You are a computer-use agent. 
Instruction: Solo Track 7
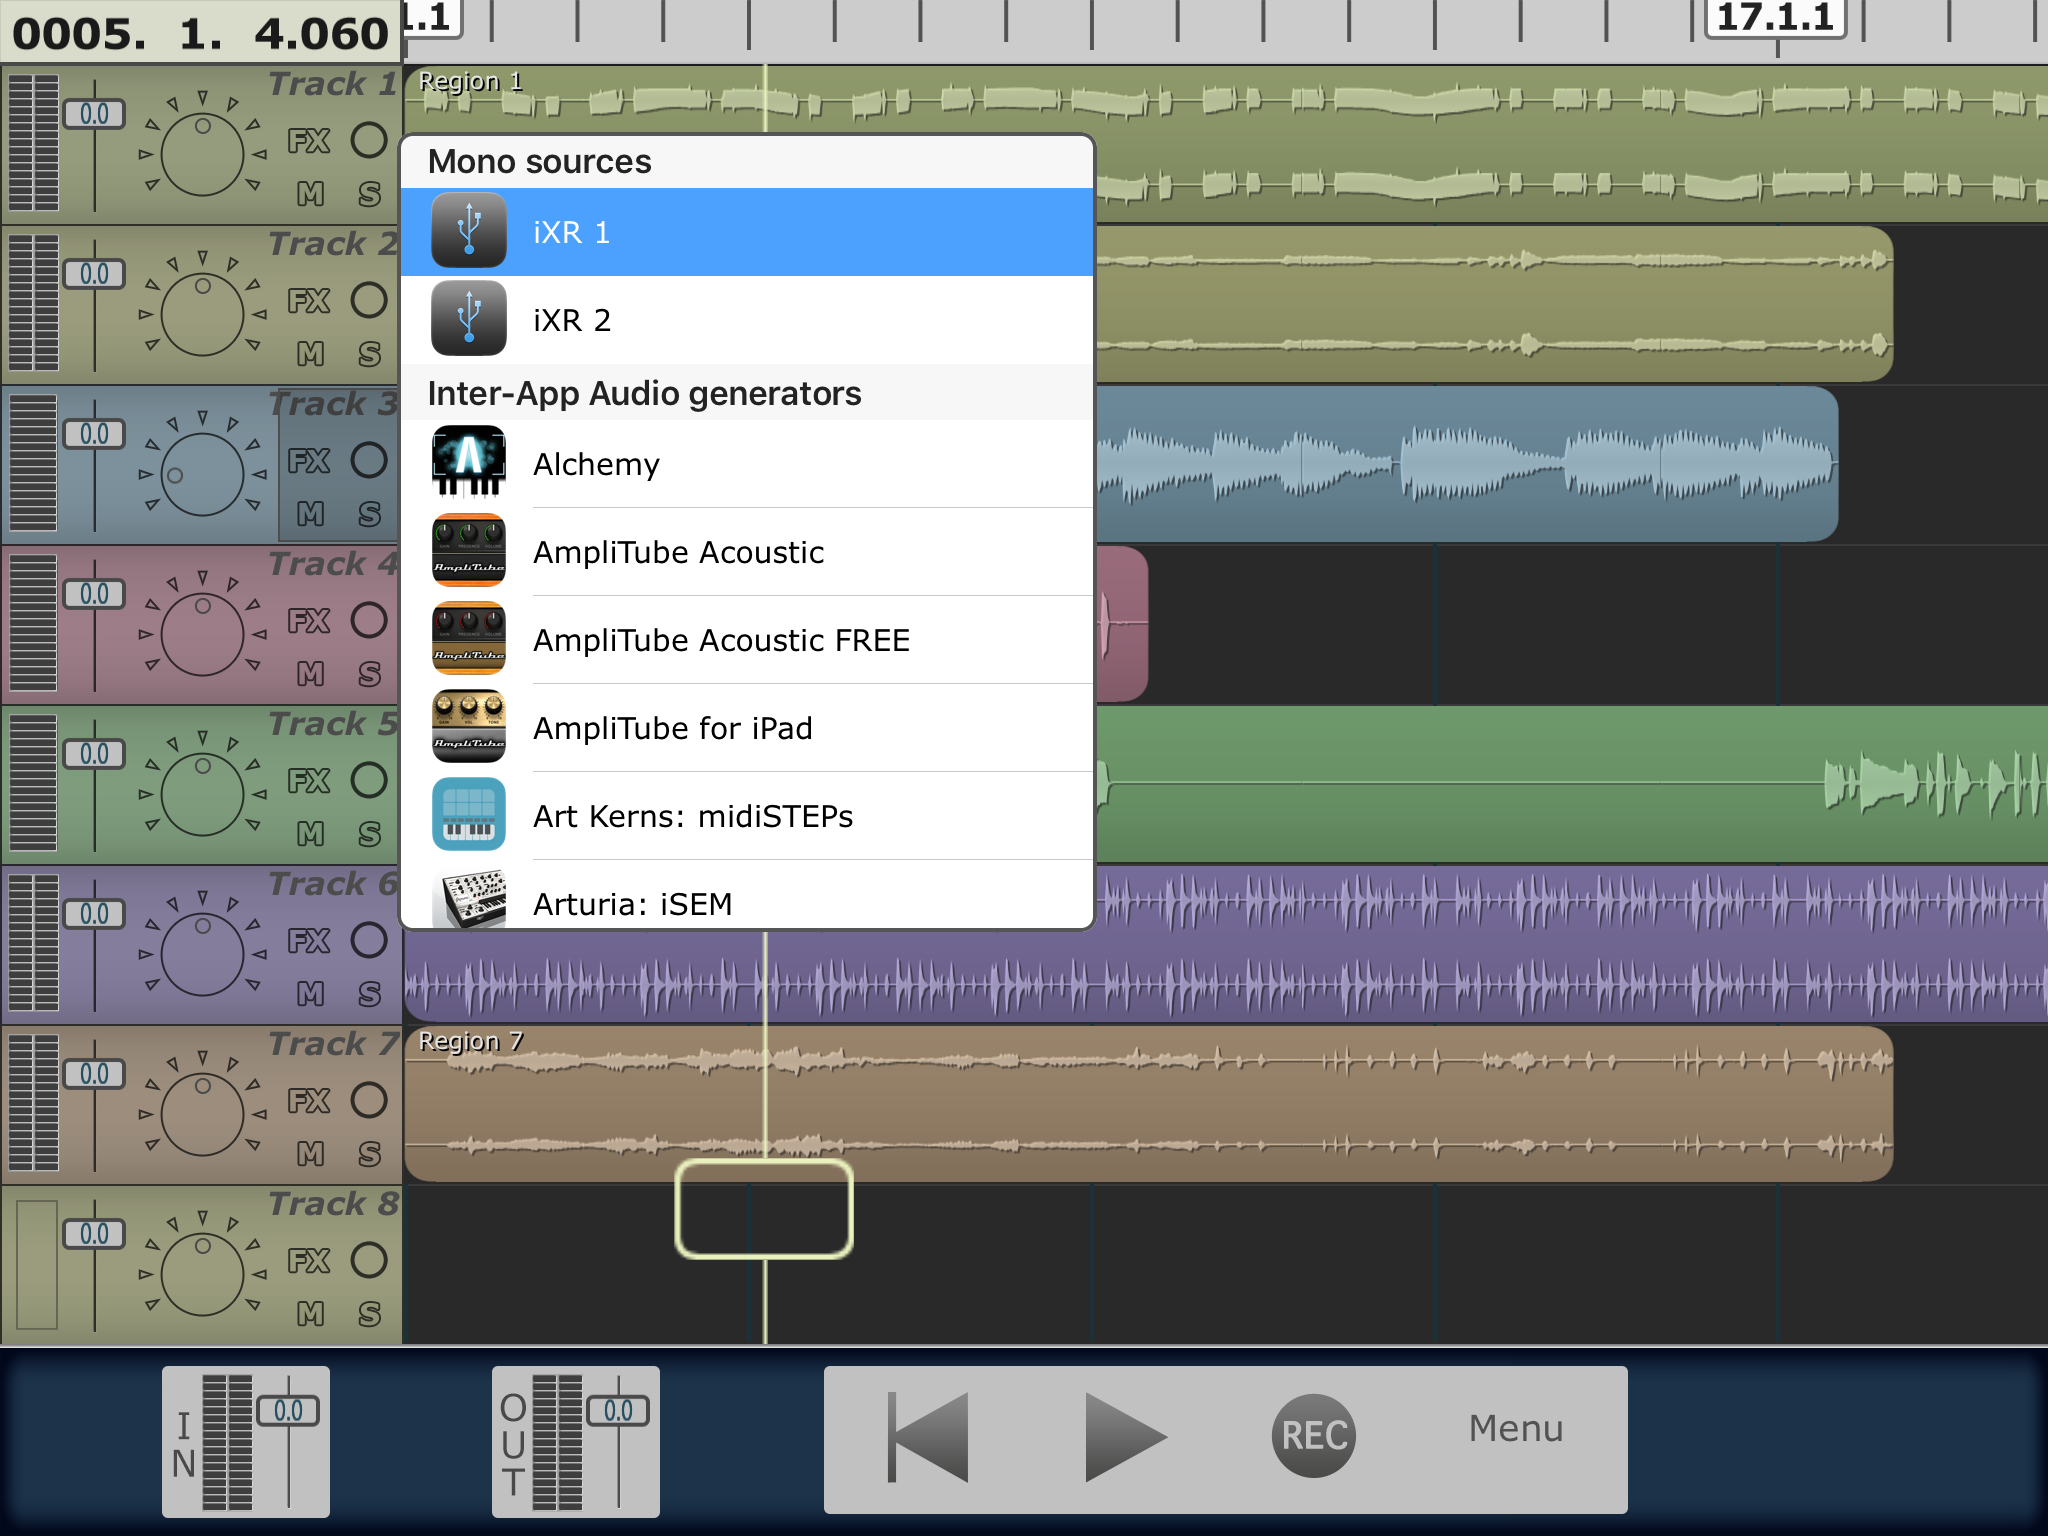tap(369, 1154)
